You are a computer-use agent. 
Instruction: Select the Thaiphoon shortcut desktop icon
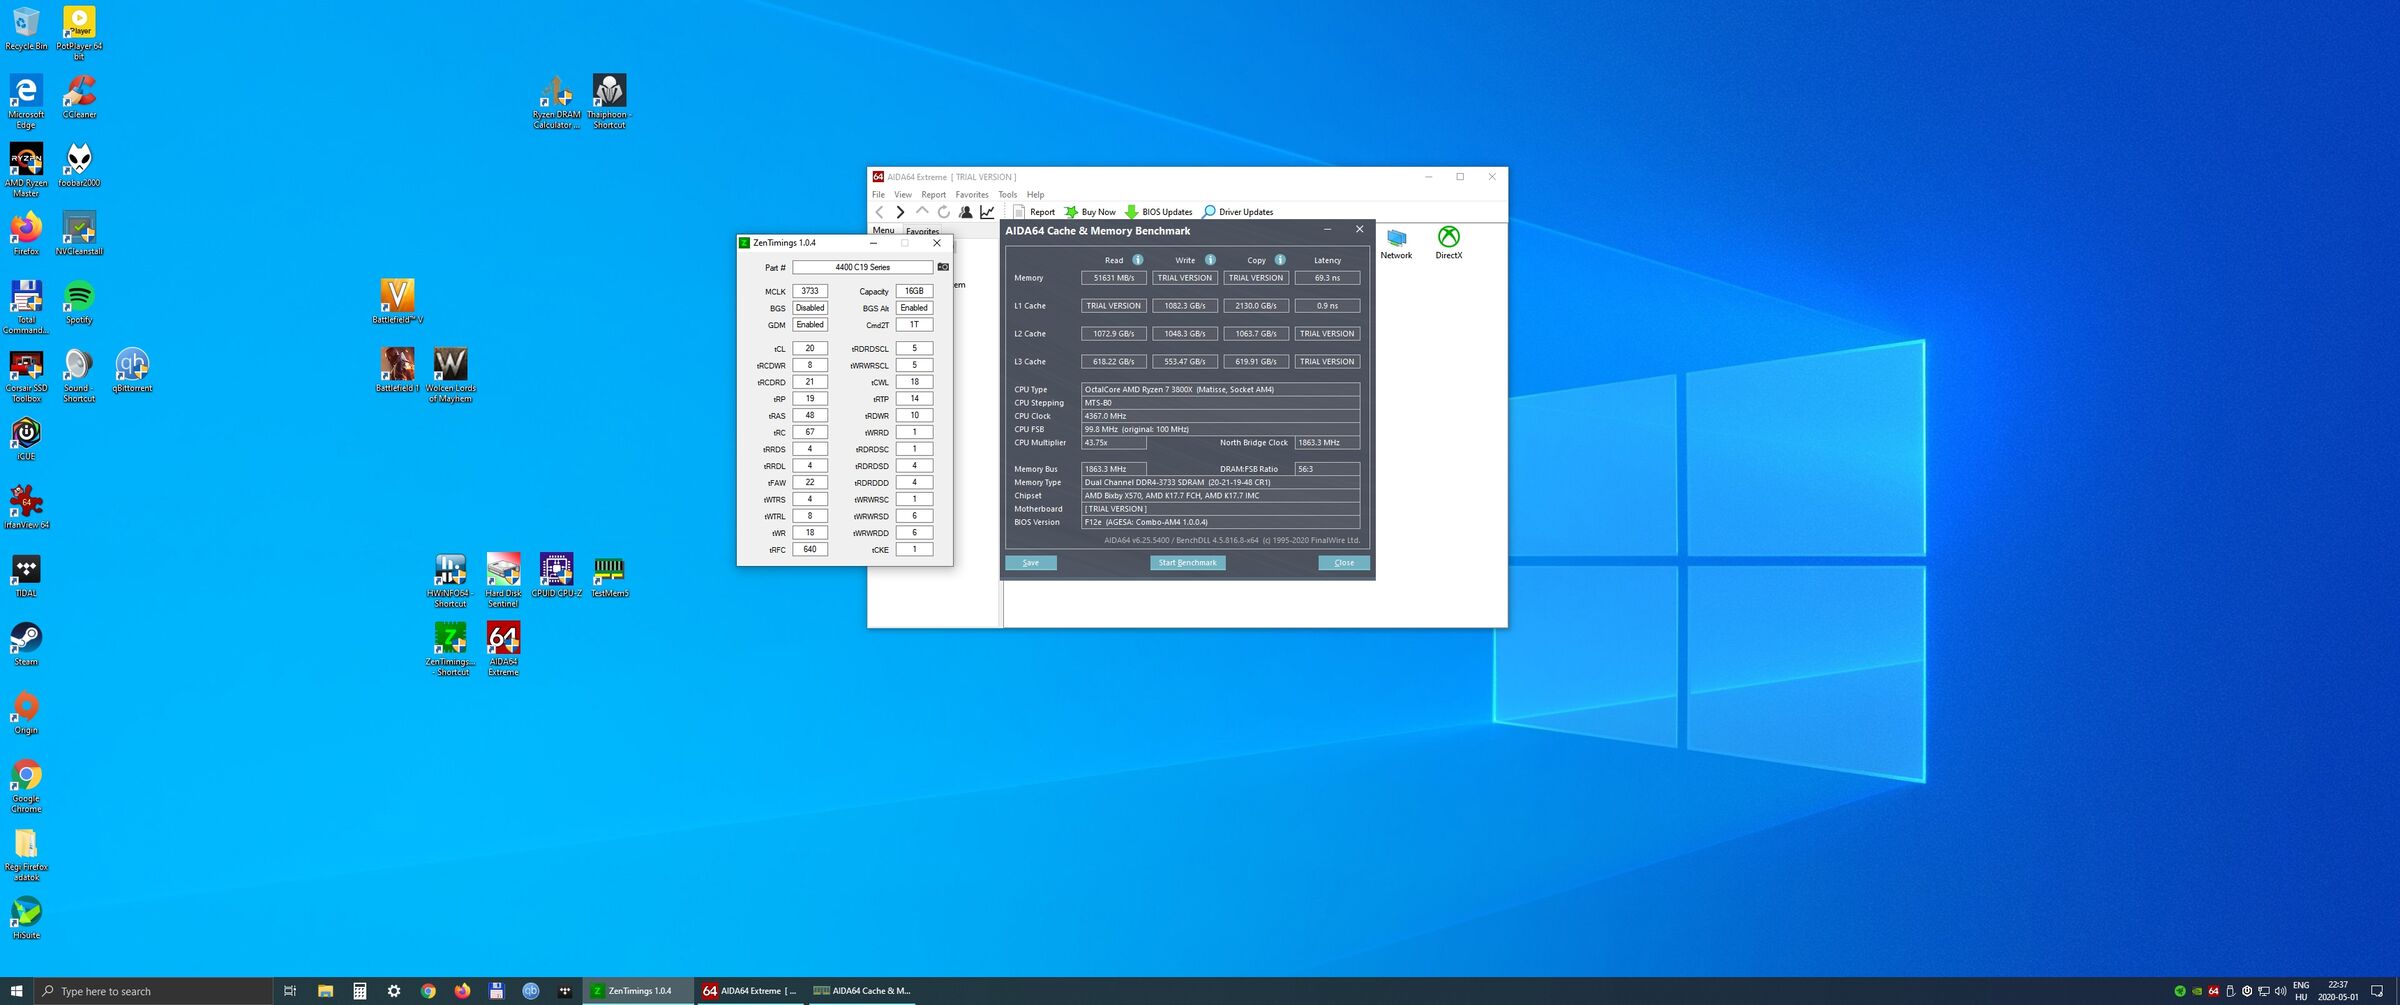[x=609, y=102]
